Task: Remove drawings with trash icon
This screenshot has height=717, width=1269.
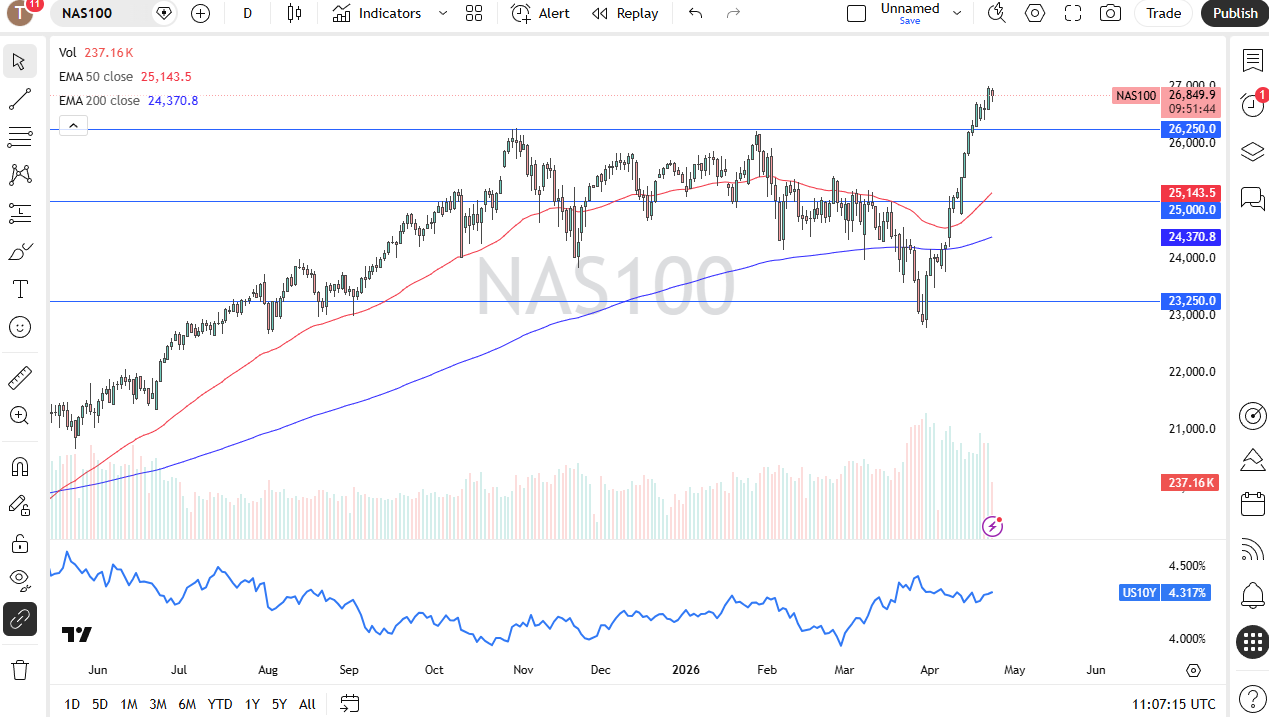Action: tap(19, 669)
